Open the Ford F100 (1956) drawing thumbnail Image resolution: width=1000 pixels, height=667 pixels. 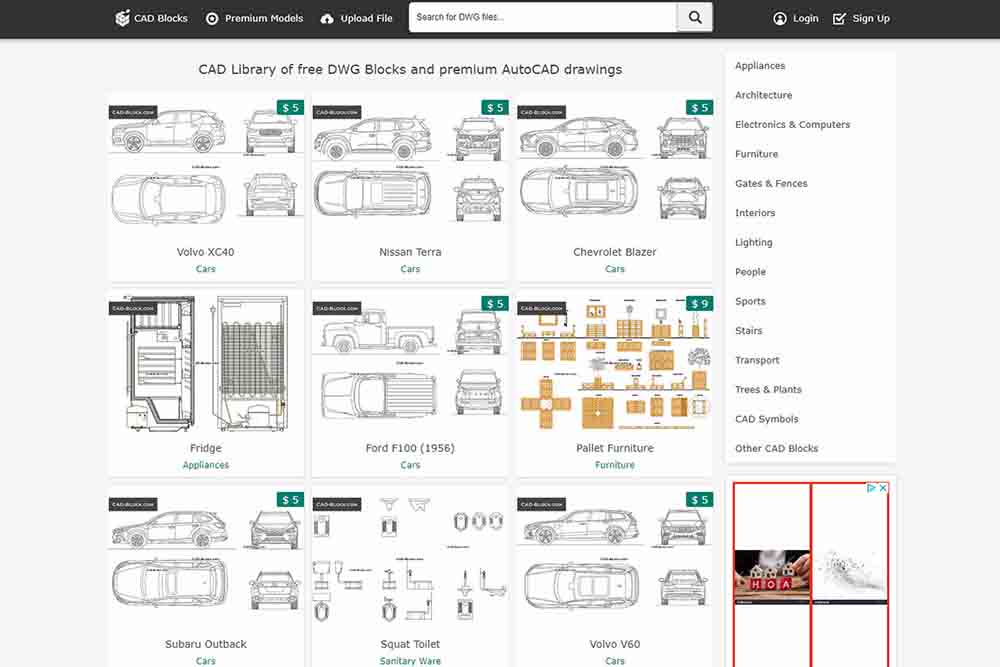click(x=410, y=362)
